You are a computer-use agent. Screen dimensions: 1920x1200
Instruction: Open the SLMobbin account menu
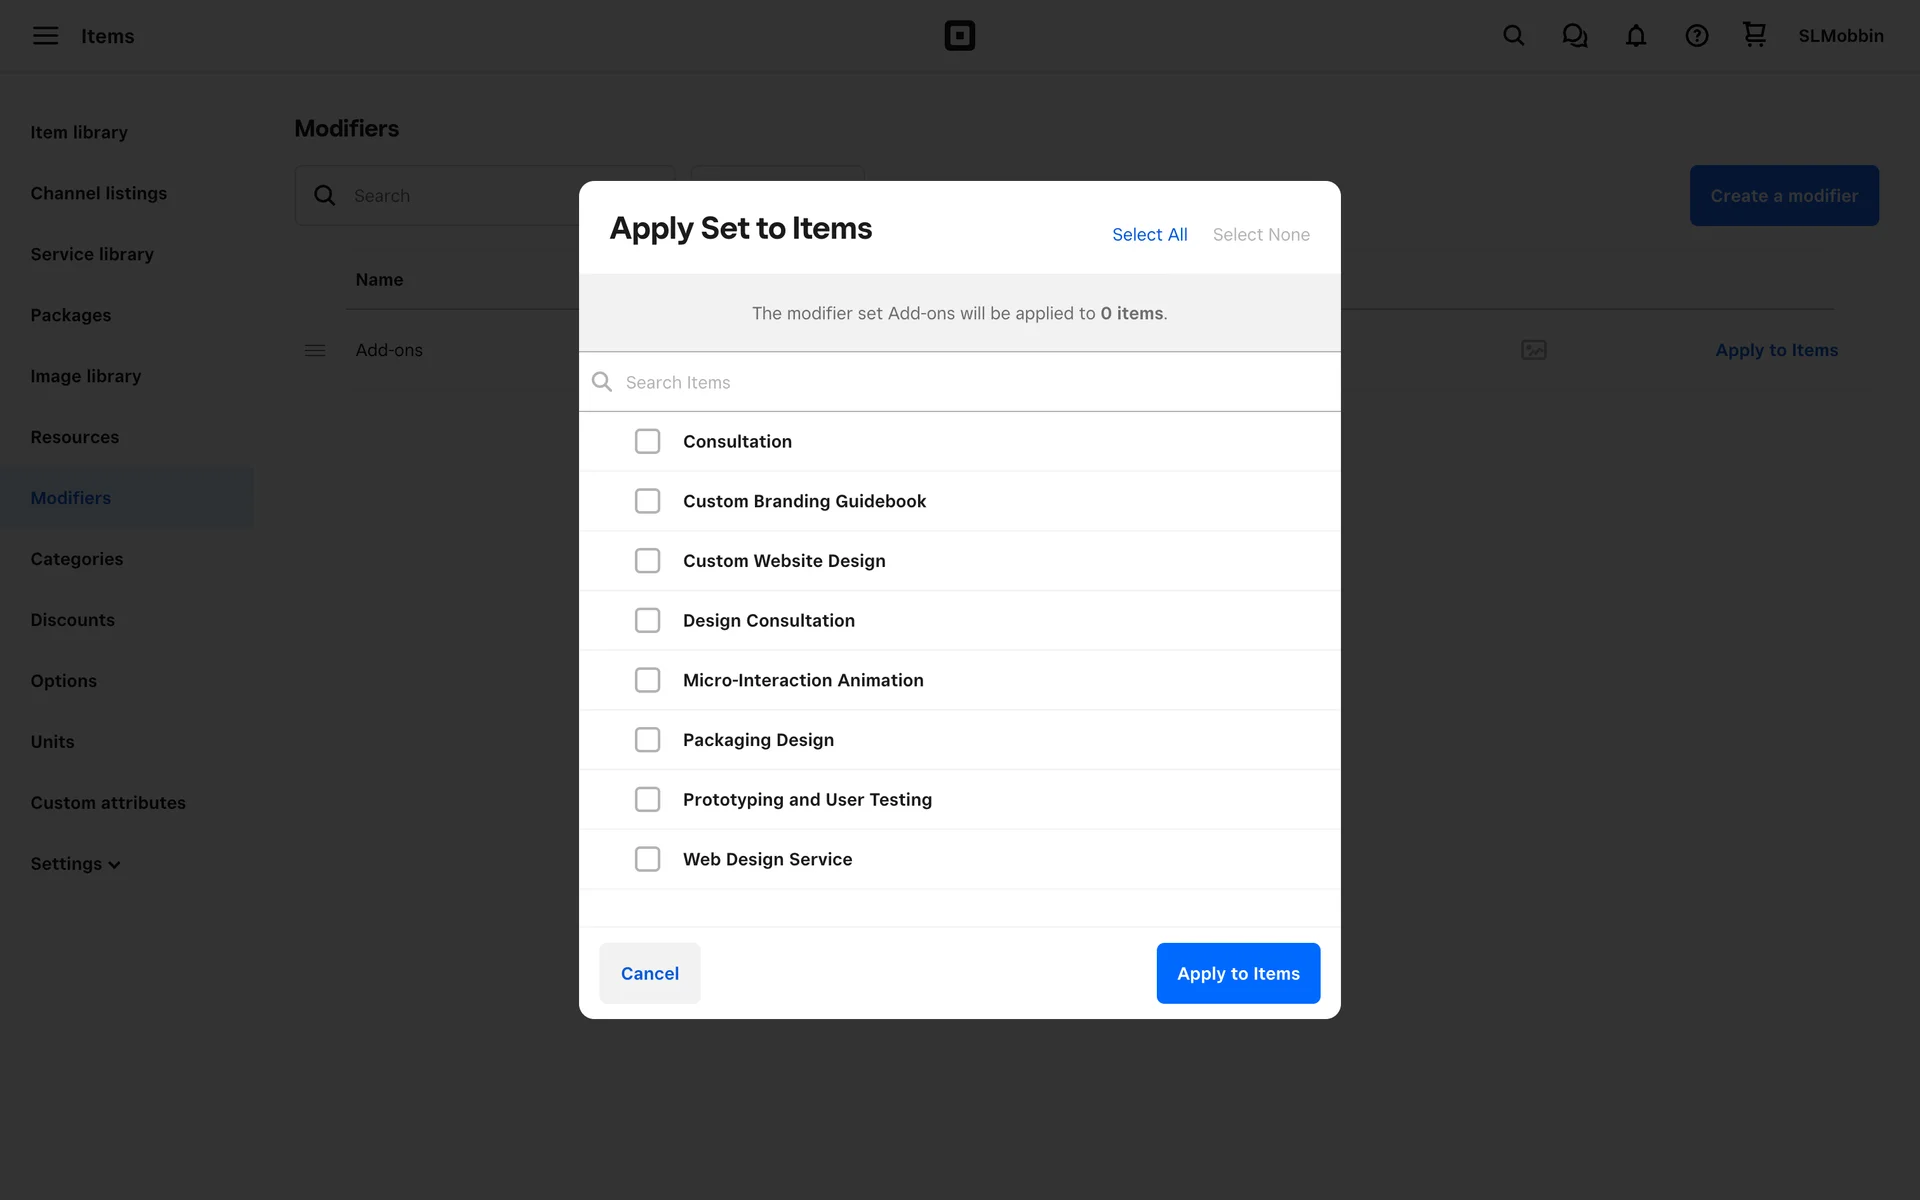[1840, 36]
